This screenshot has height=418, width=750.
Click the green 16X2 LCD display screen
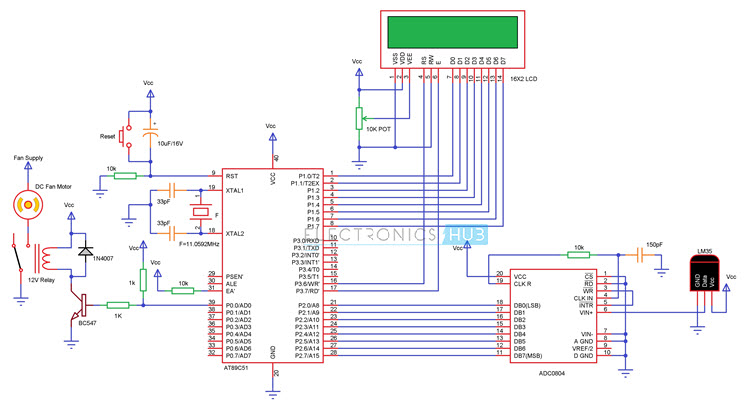pyautogui.click(x=453, y=31)
